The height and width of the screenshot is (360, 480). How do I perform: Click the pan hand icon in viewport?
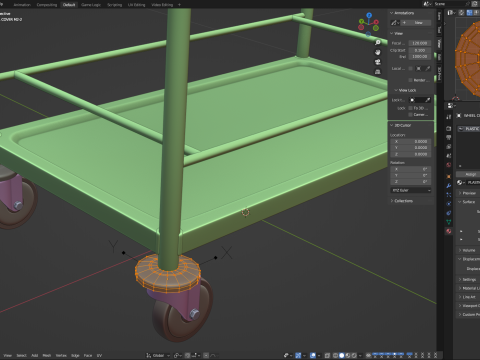(x=378, y=52)
